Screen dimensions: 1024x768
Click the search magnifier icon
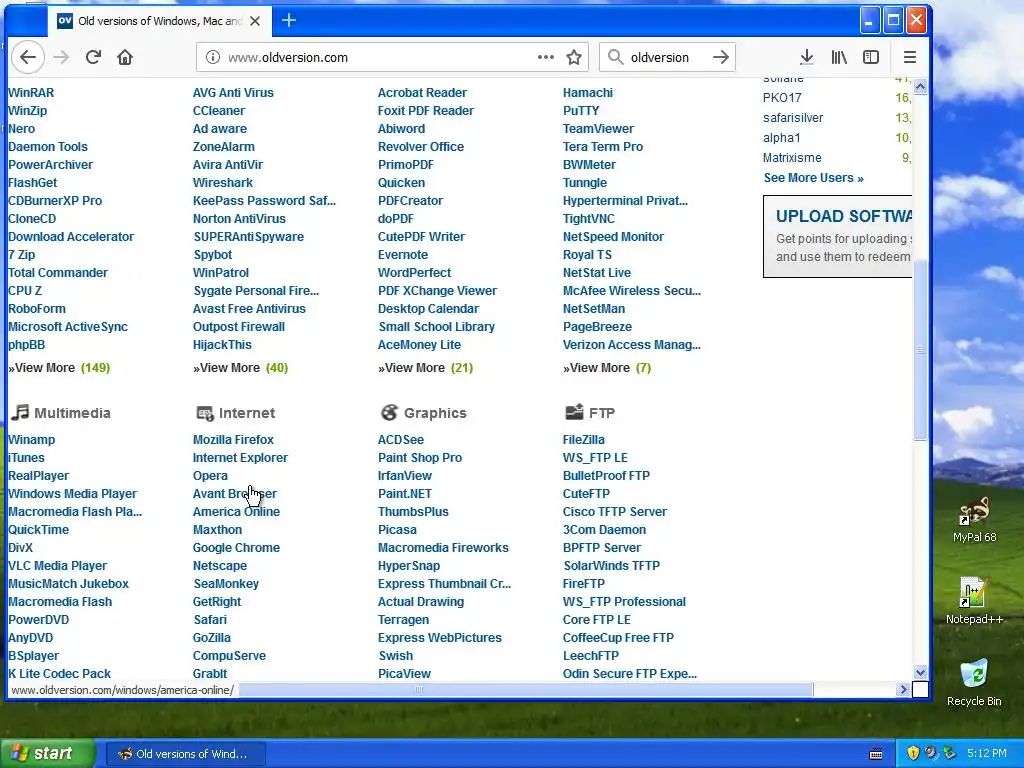point(615,57)
